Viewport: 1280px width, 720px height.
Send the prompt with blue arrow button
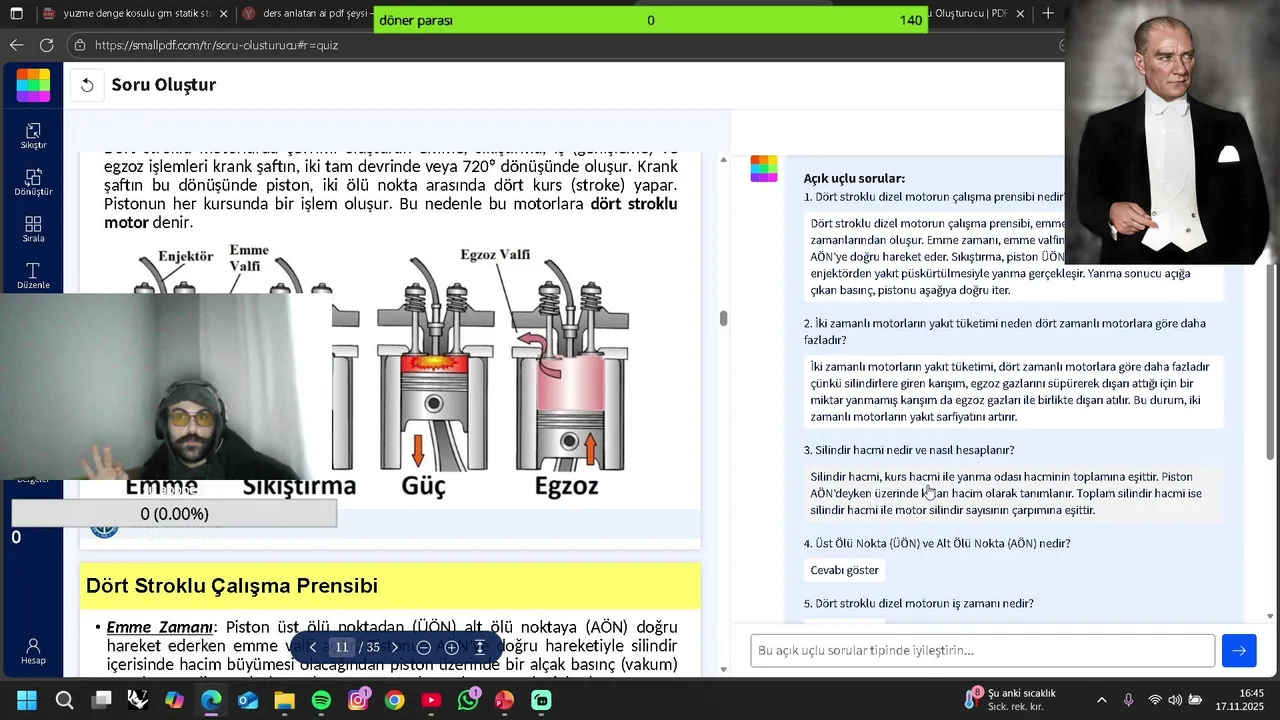pyautogui.click(x=1239, y=651)
